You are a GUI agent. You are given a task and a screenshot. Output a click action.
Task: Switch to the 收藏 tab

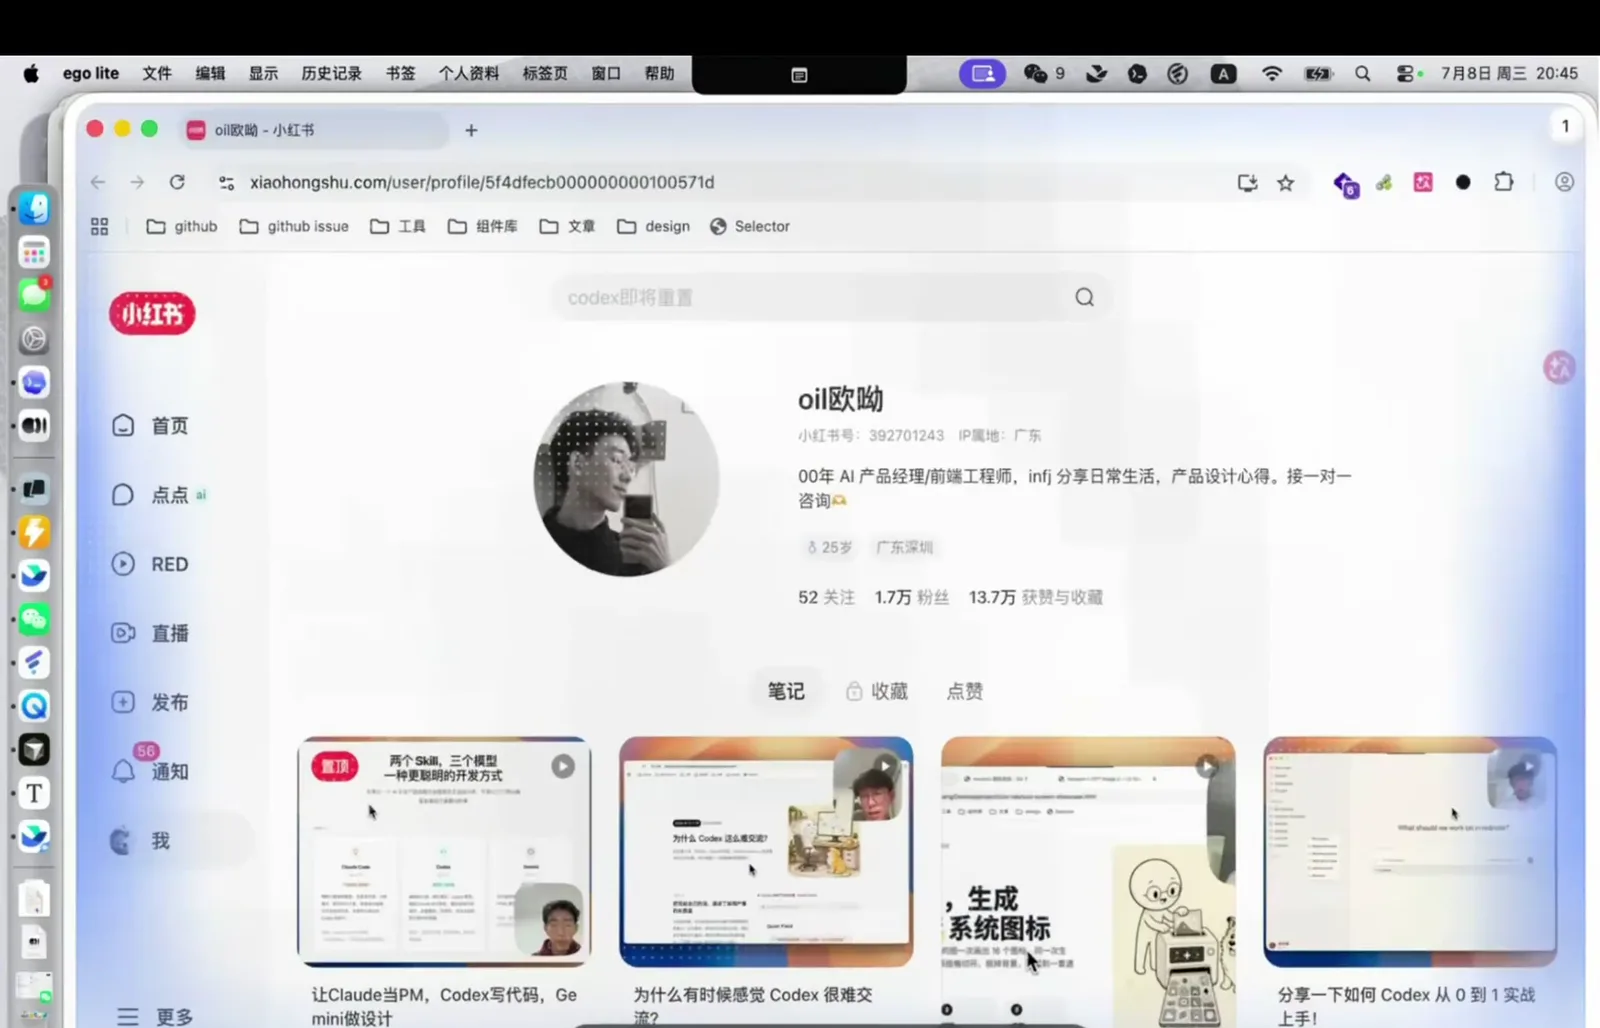876,691
